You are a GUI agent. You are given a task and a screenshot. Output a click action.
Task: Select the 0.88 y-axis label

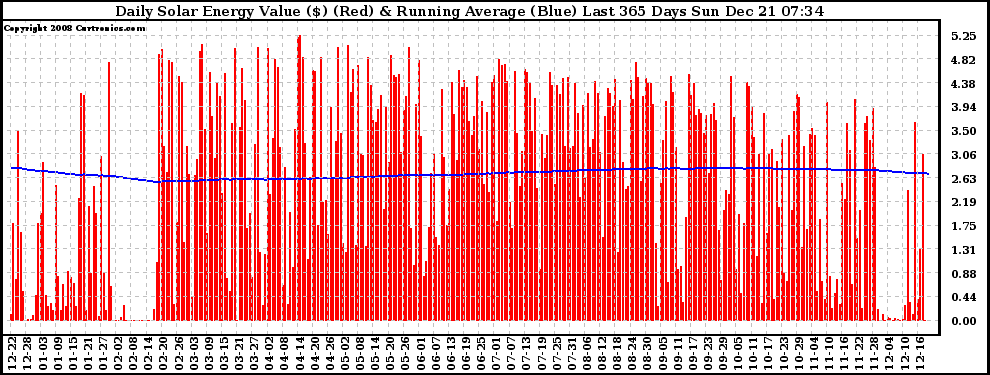pyautogui.click(x=963, y=274)
